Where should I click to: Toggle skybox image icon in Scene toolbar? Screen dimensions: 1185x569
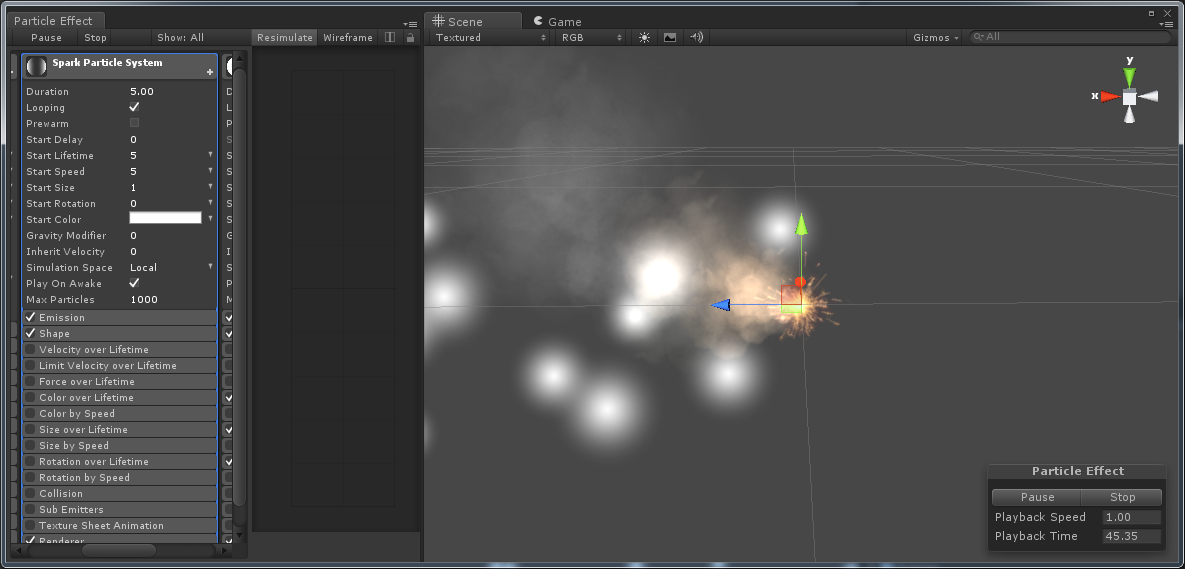(x=670, y=37)
